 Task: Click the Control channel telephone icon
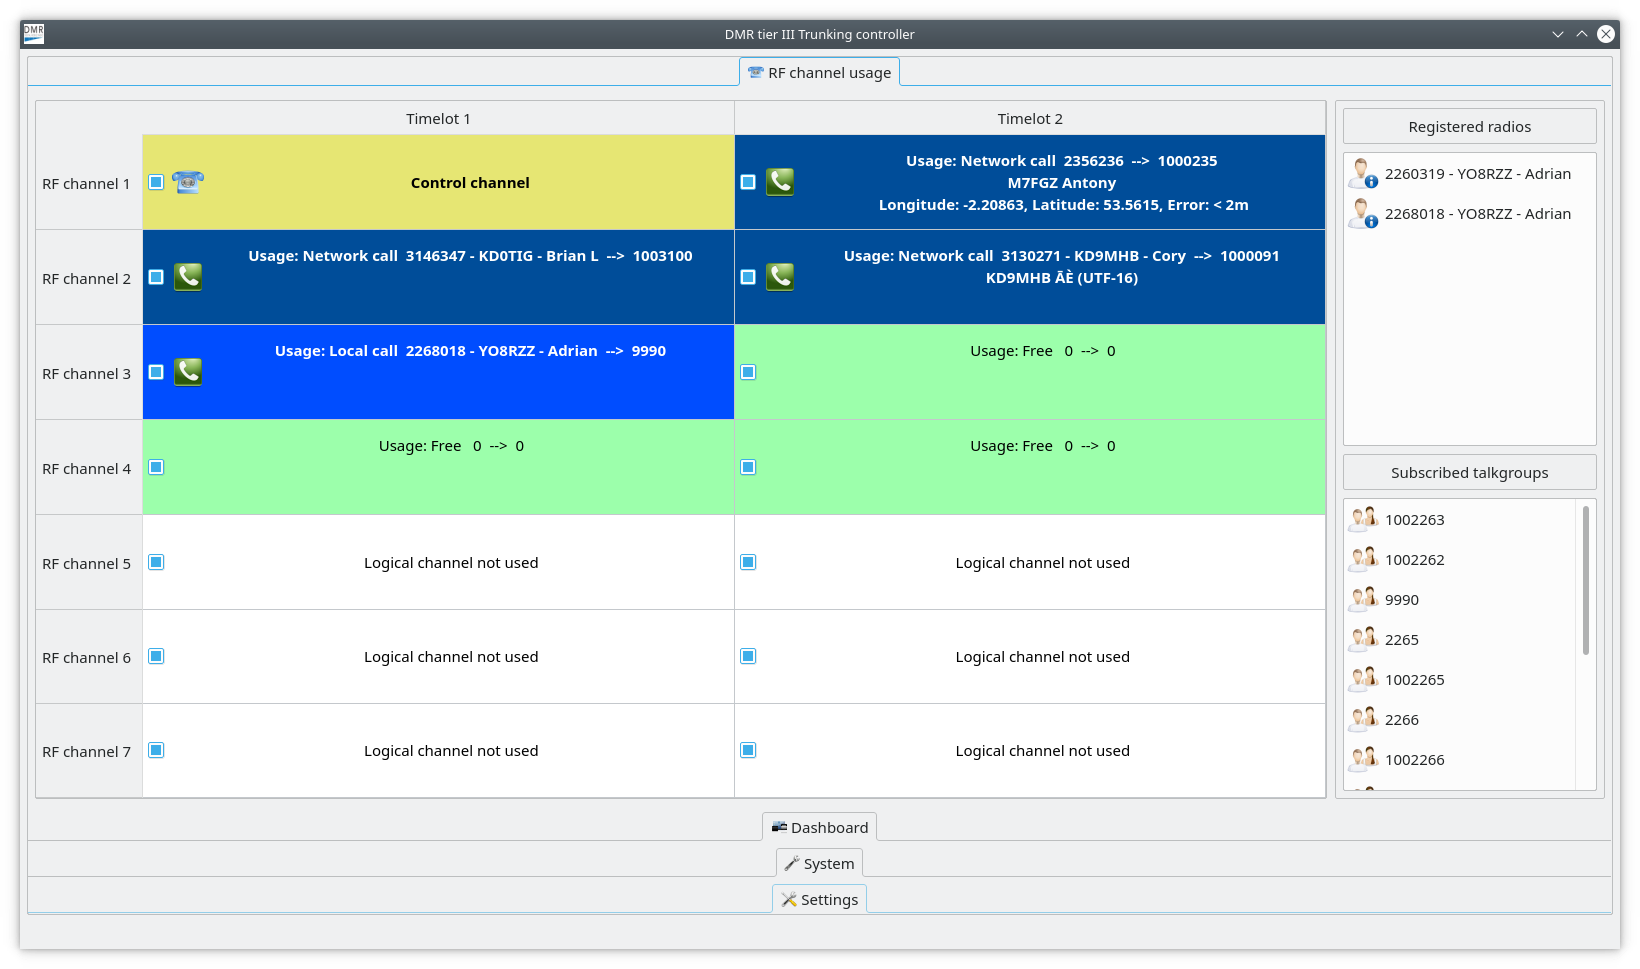pyautogui.click(x=188, y=182)
